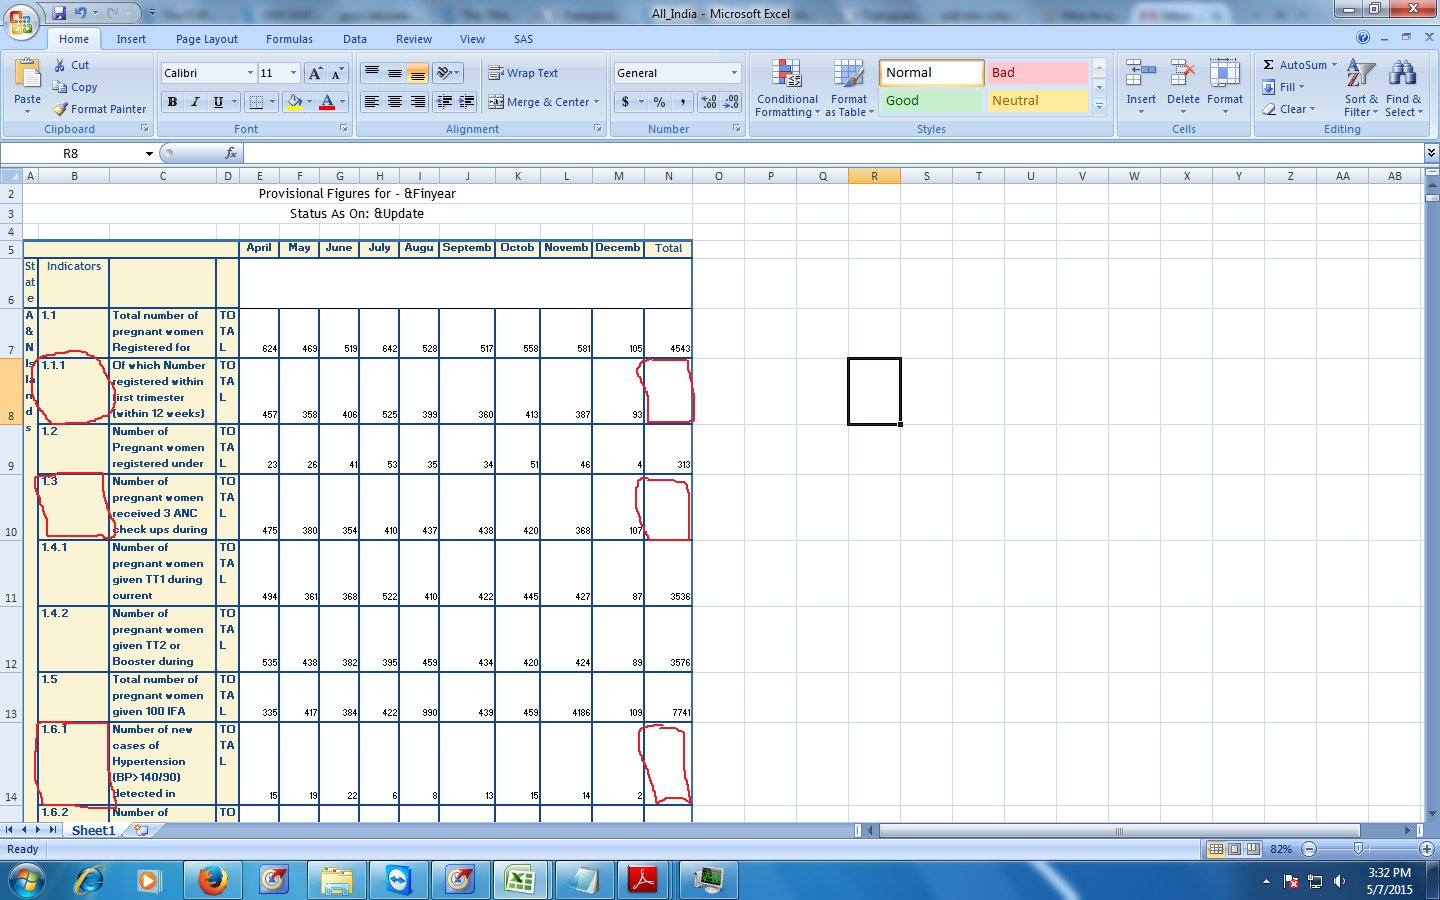Click the Undo arrow icon
1440x900 pixels.
pos(80,13)
